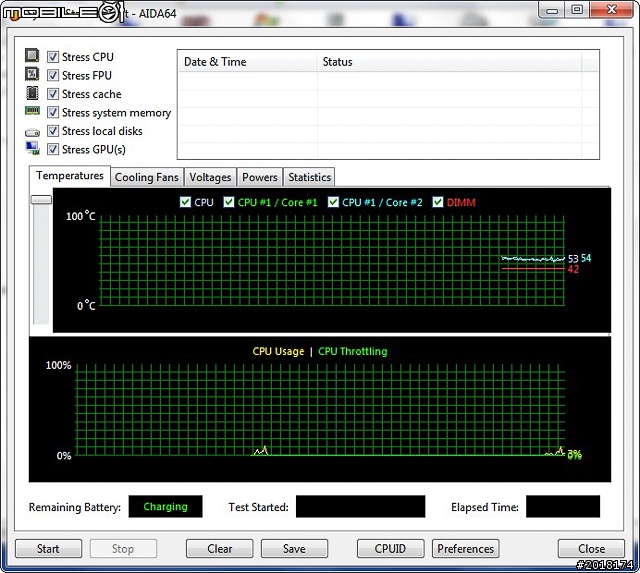The height and width of the screenshot is (573, 640).
Task: Click the monitor icon beside Stress GPU(s)
Action: pos(33,148)
